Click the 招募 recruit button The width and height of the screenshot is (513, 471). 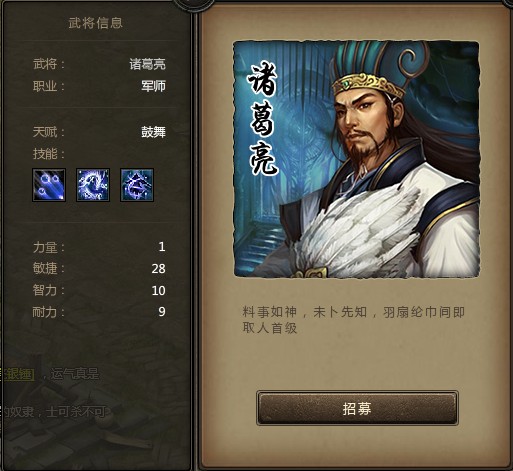point(357,408)
